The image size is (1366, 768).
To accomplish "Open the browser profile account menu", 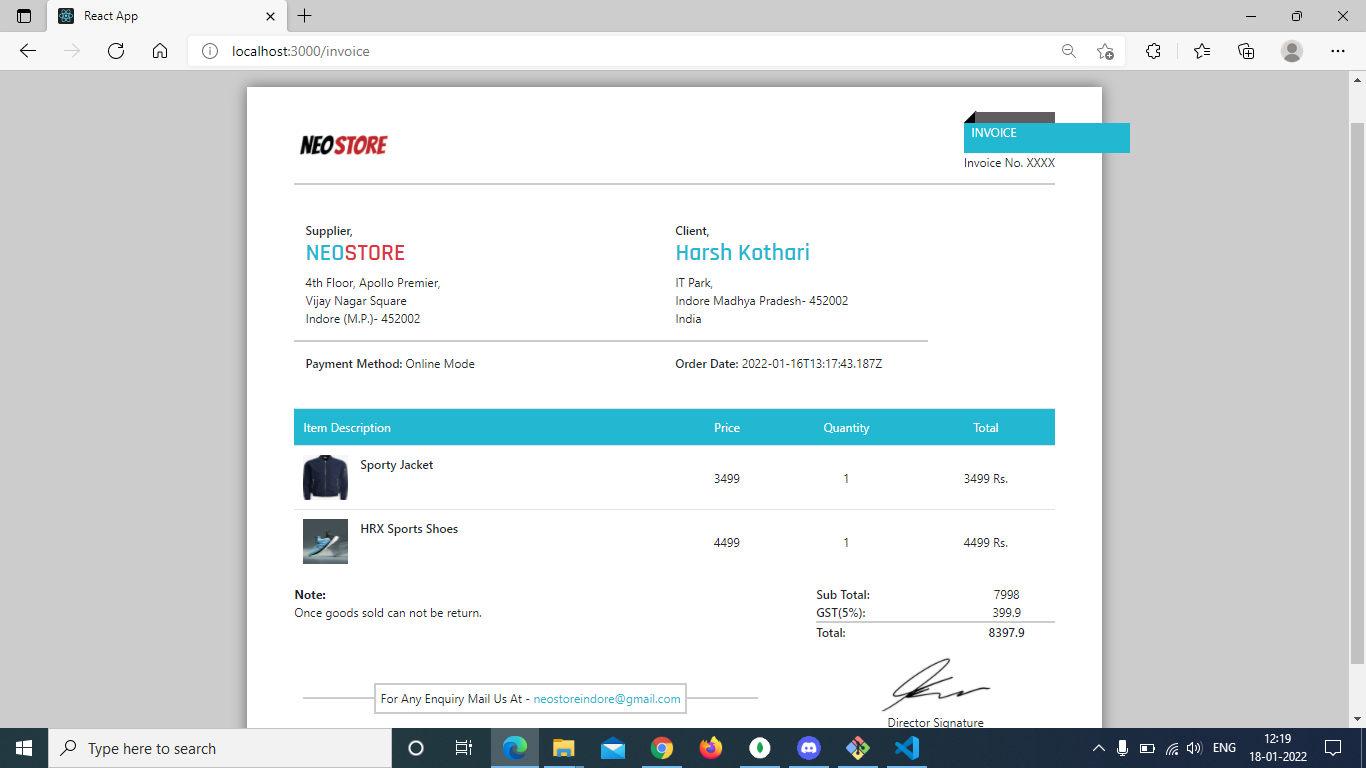I will pyautogui.click(x=1291, y=51).
